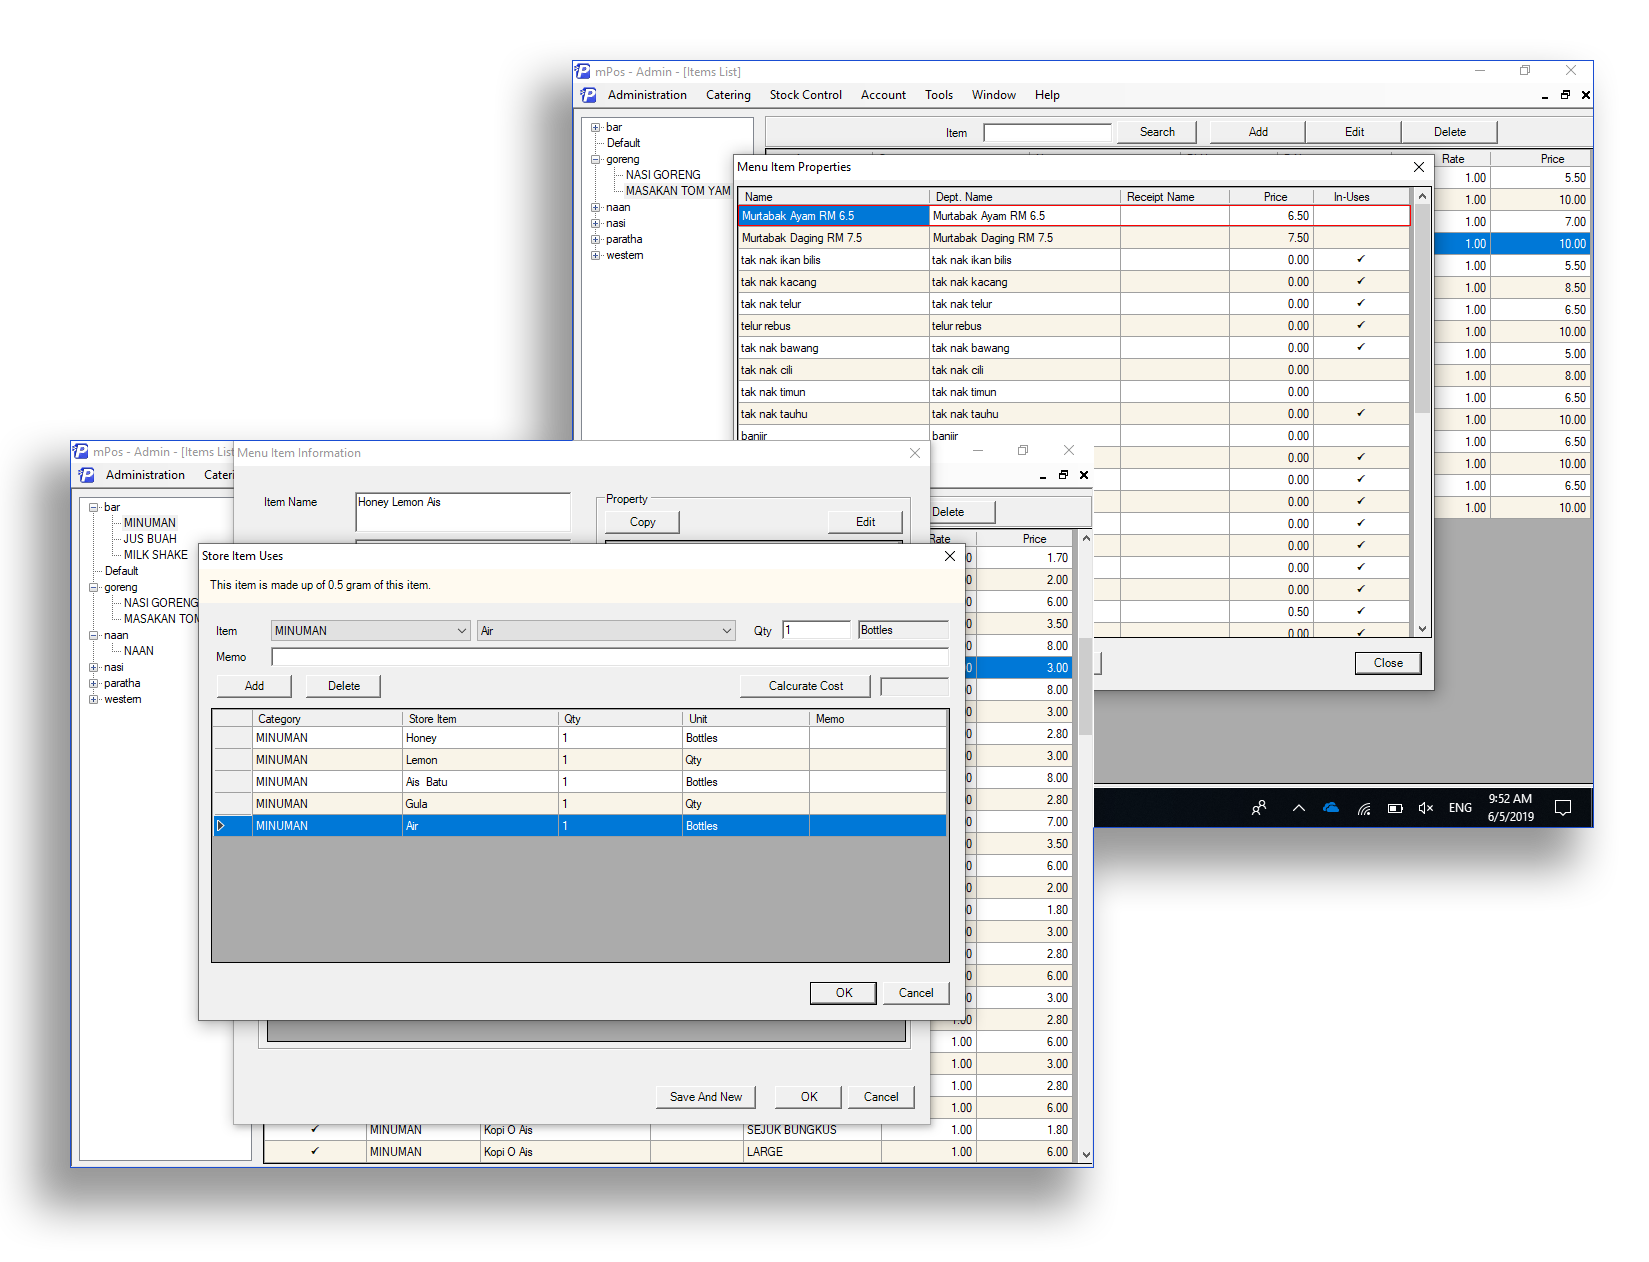Open the OneDrive cloud tray icon

pos(1331,808)
